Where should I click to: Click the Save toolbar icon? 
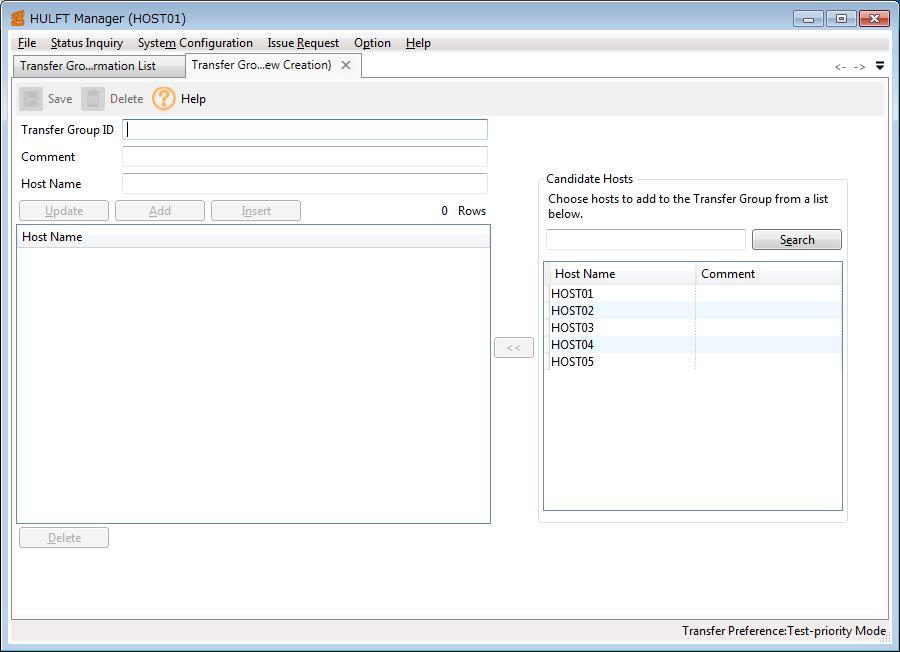(x=31, y=99)
